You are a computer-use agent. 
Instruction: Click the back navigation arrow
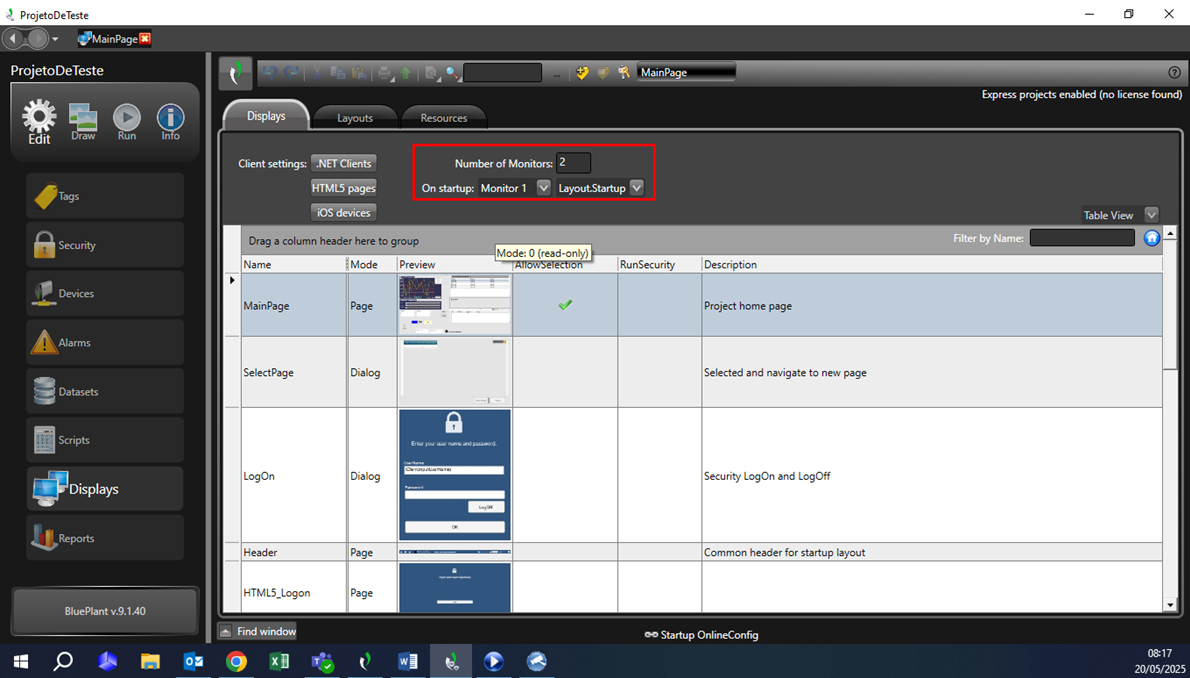point(14,38)
